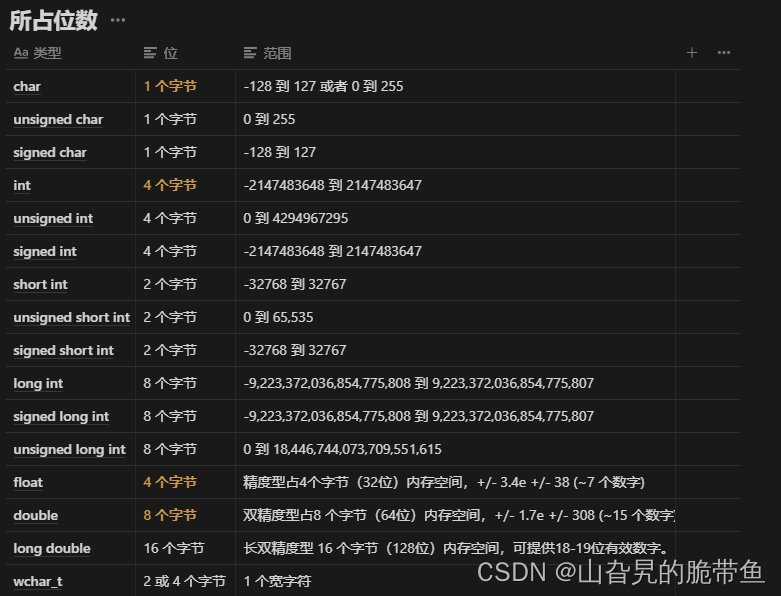
Task: Open the signed int row
Action: tap(45, 251)
